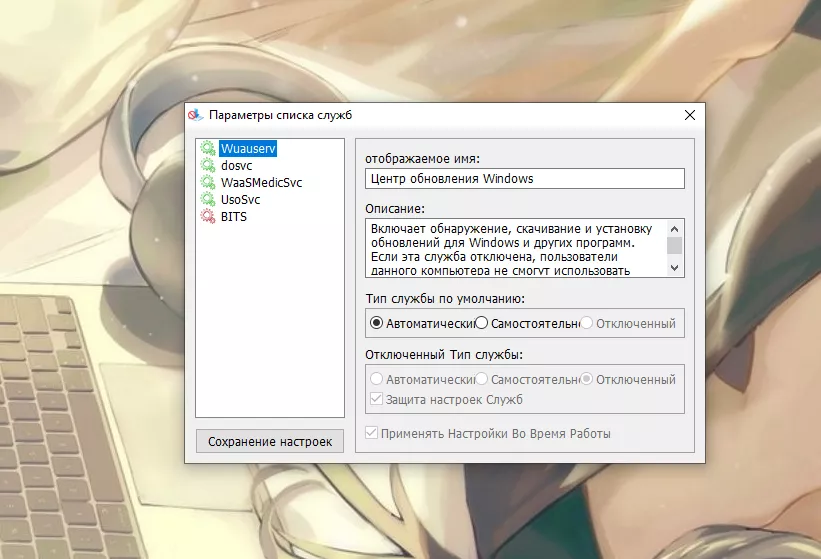This screenshot has height=559, width=821.
Task: Click the gear icon for UsoSvc
Action: tap(208, 199)
